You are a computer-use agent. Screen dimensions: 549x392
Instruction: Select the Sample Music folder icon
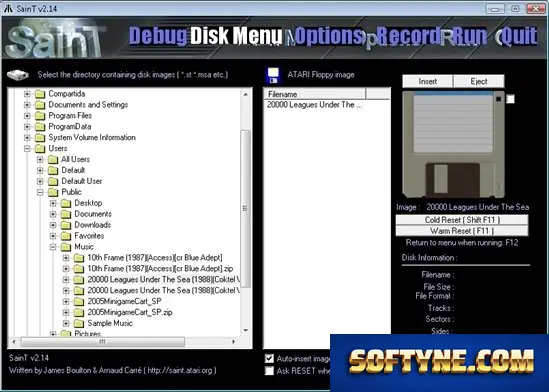tap(79, 323)
